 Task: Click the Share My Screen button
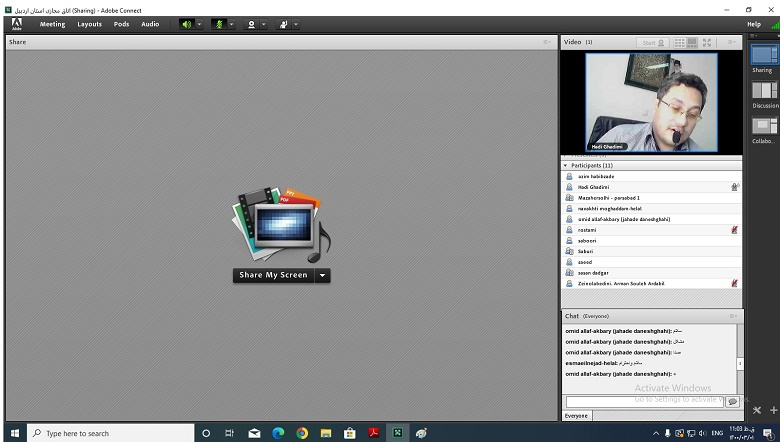(273, 275)
